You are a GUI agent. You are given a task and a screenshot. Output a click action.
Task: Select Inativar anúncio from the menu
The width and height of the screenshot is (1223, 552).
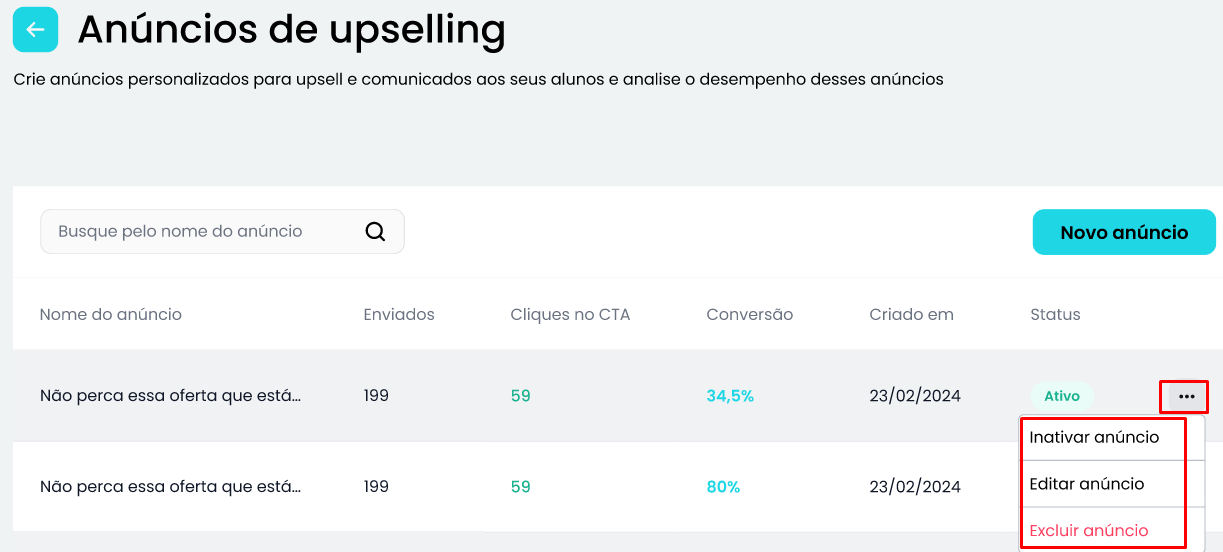tap(1094, 438)
